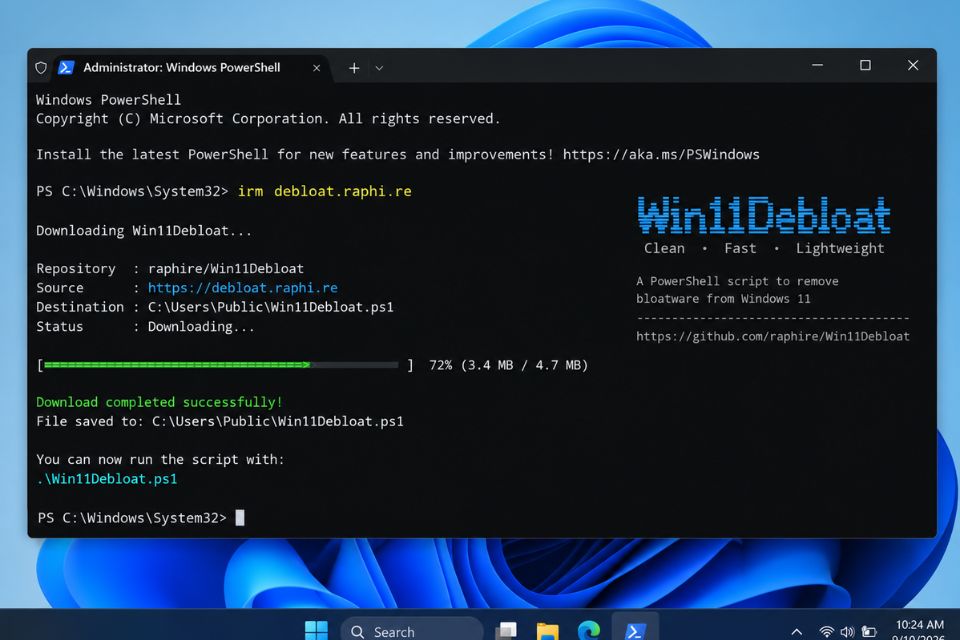960x640 pixels.
Task: Click the 'File saved to:' path line
Action: click(x=220, y=421)
